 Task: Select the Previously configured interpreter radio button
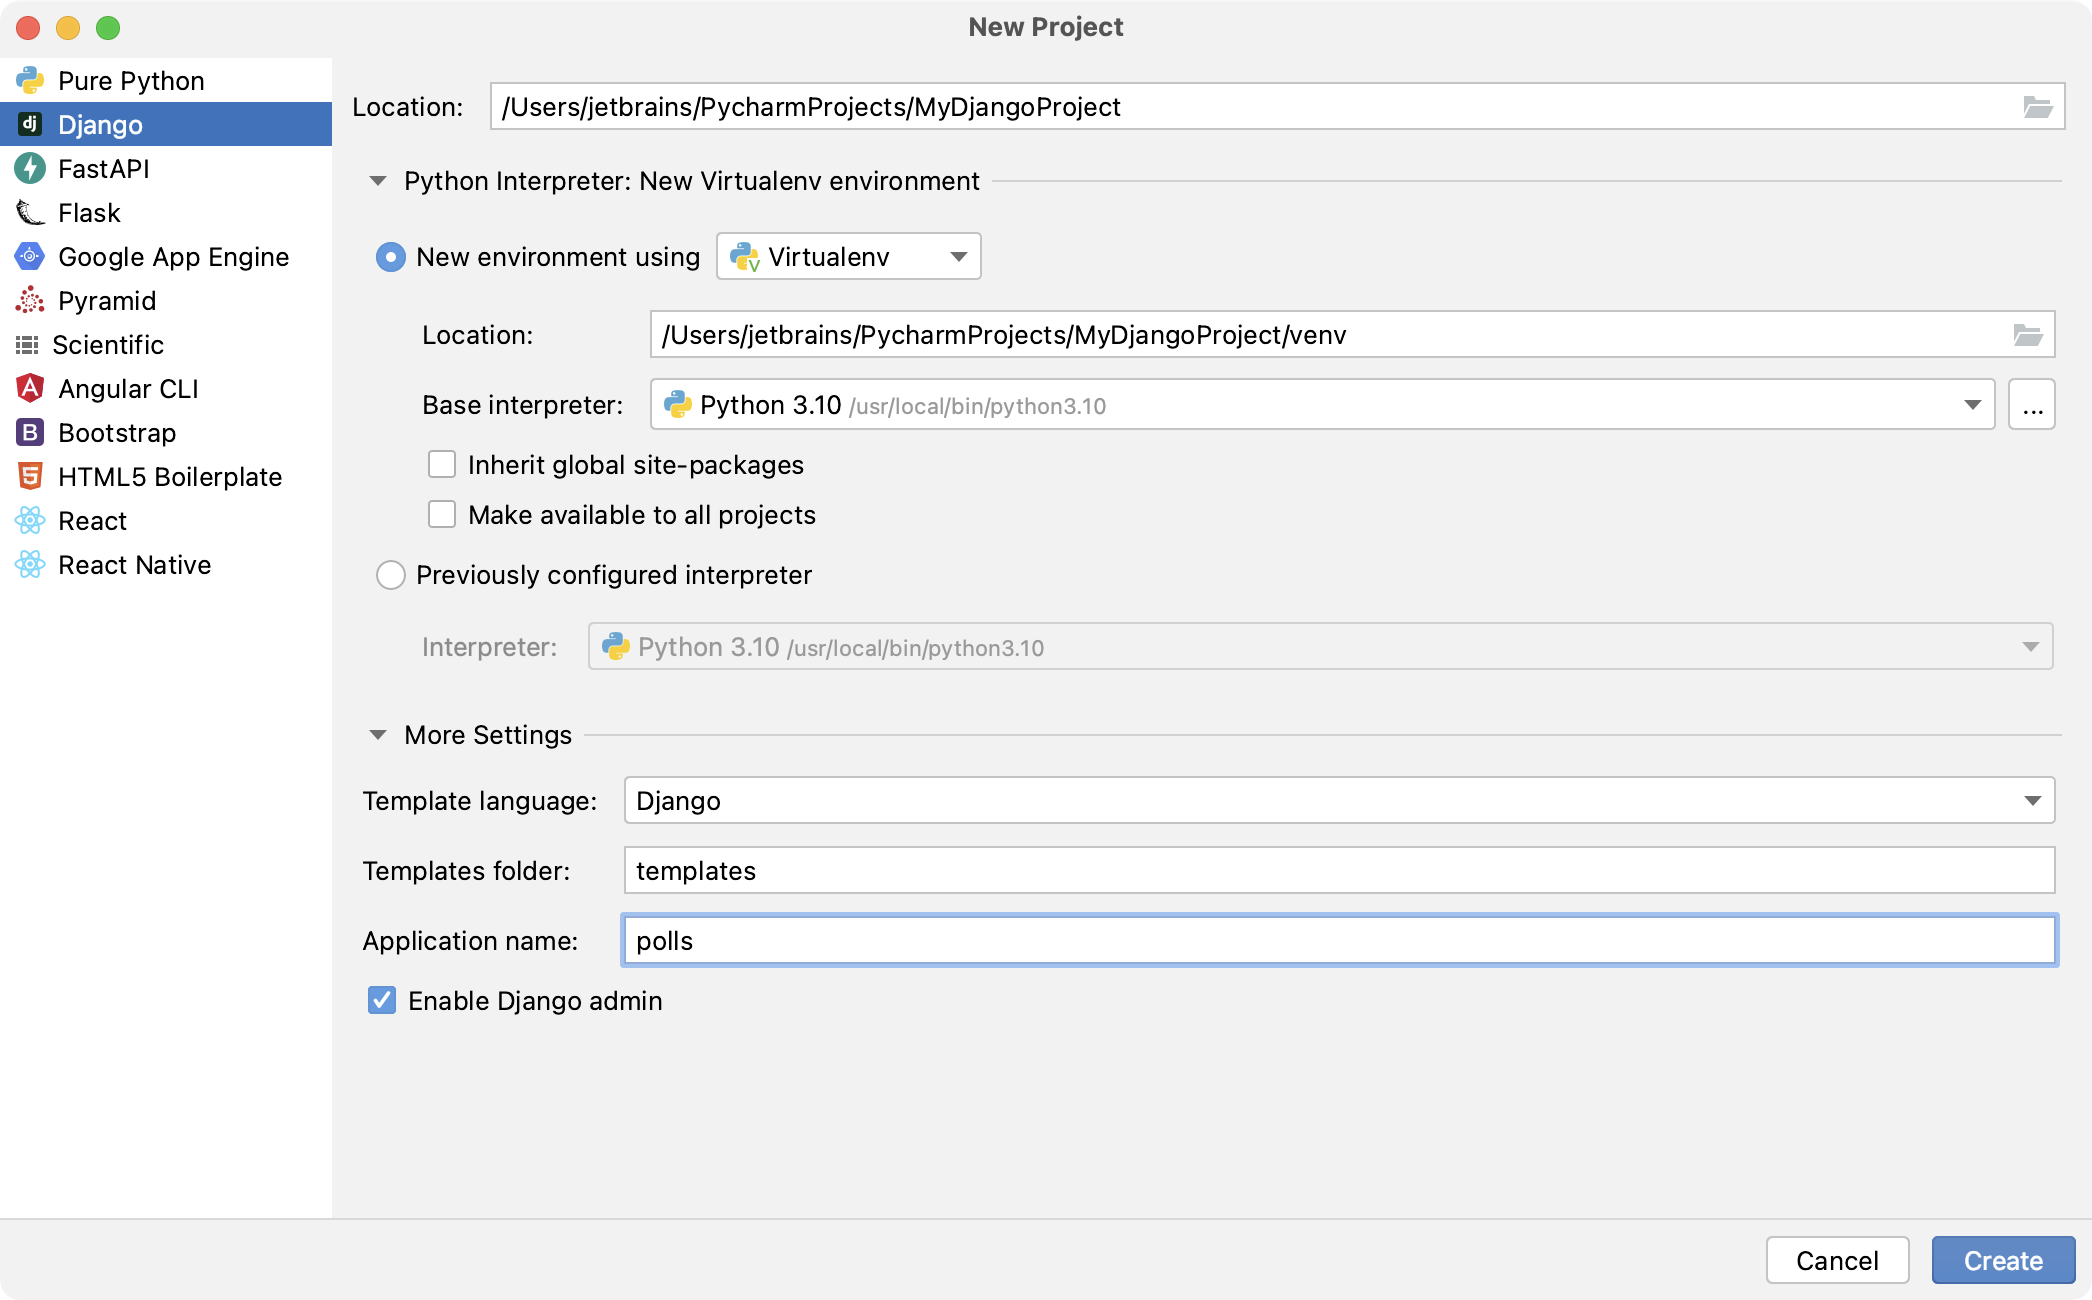[x=391, y=575]
